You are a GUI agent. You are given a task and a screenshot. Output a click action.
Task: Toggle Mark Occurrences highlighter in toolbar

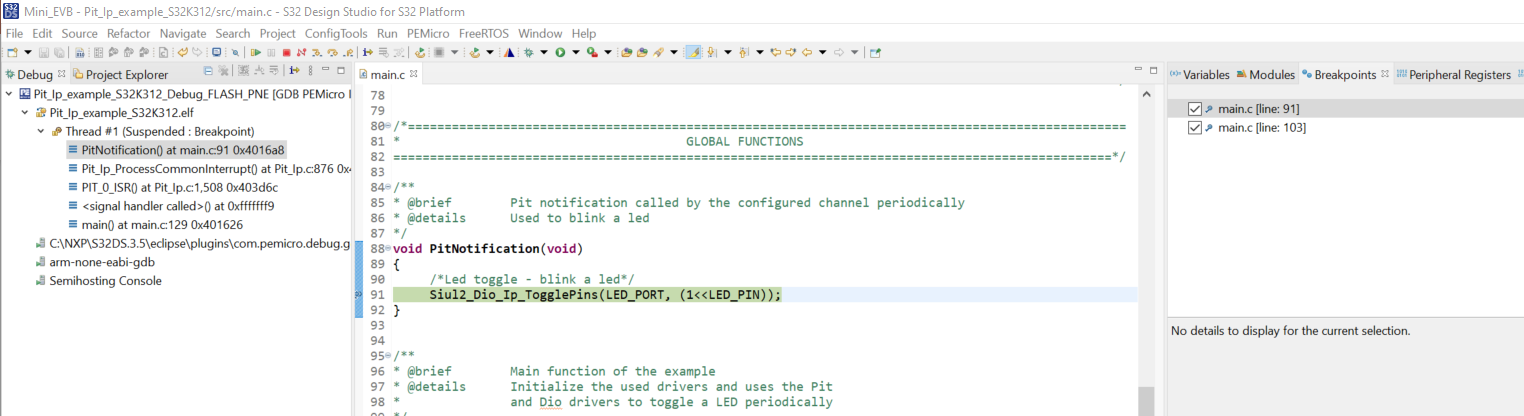[x=692, y=52]
